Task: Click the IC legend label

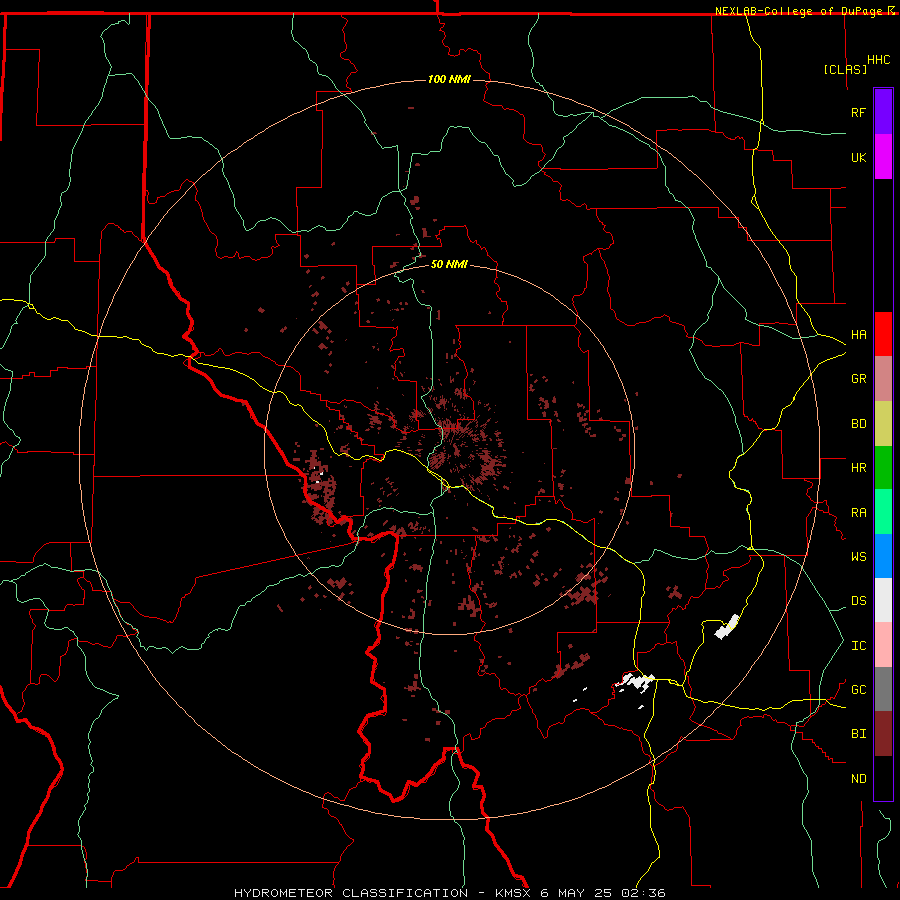Action: (x=858, y=646)
